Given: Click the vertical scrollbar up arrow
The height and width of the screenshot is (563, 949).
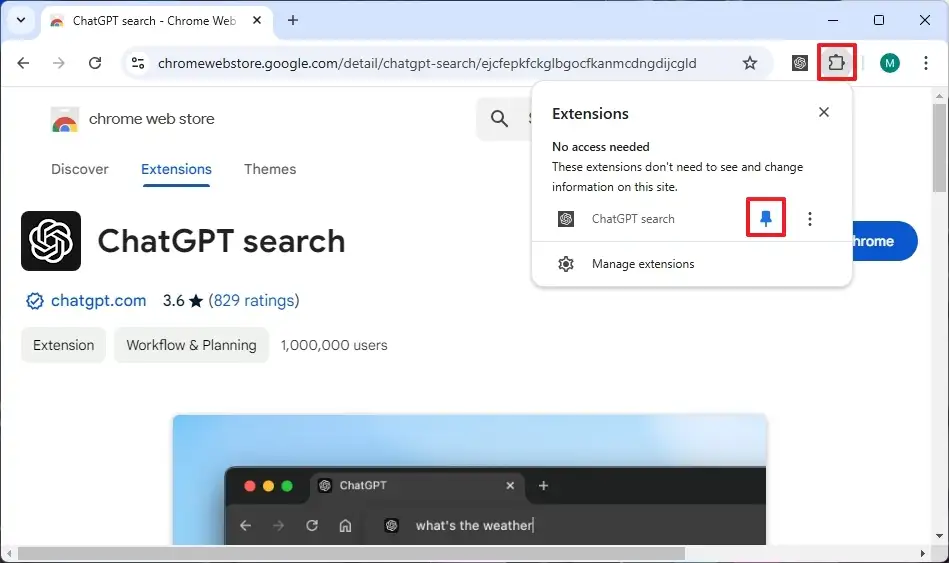Looking at the screenshot, I should [939, 96].
